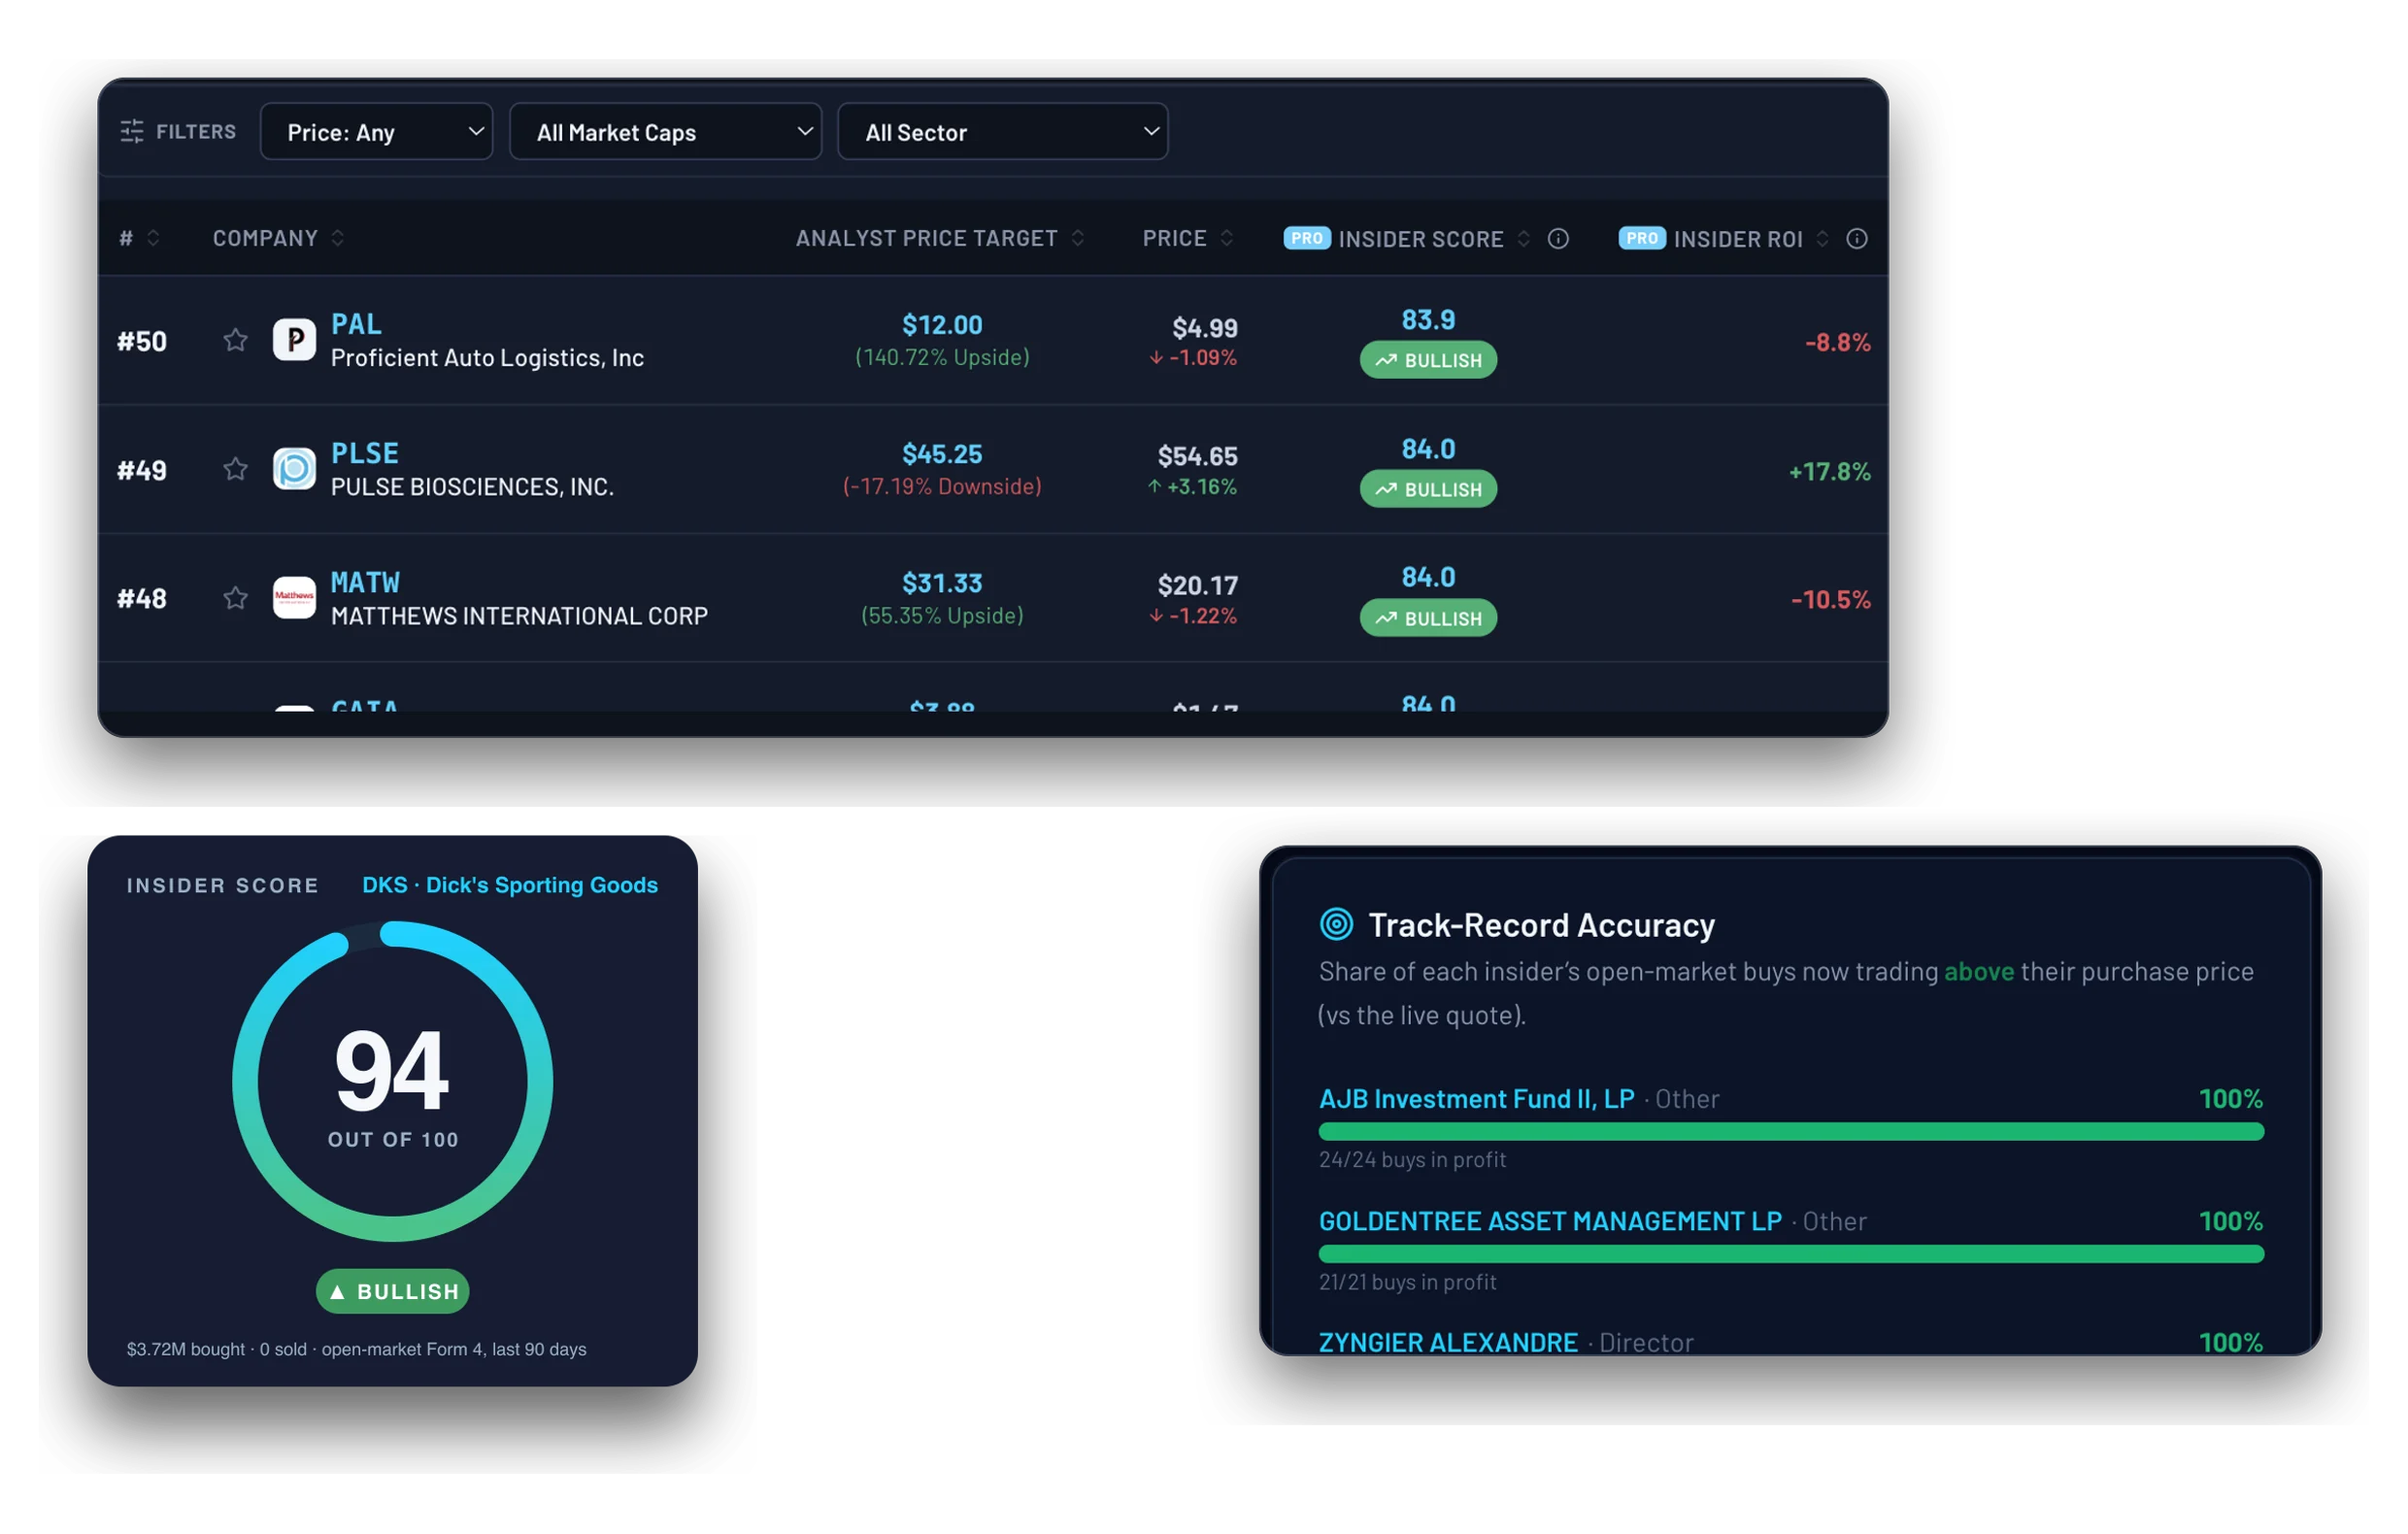Click the Track-Record Accuracy target icon
2408x1534 pixels.
(1337, 925)
